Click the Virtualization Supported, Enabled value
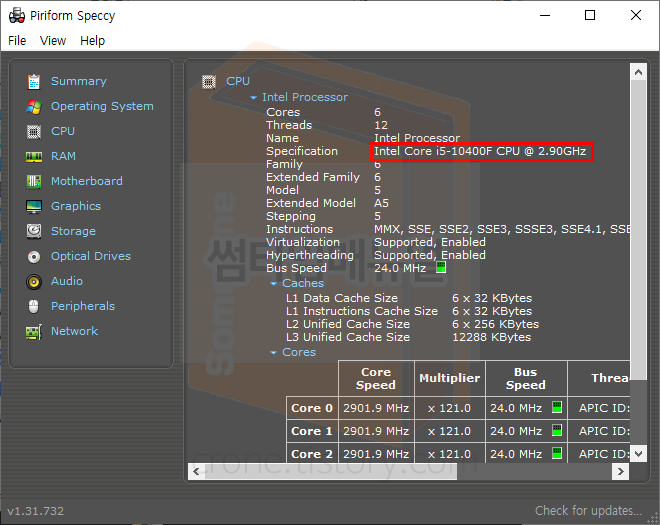 click(x=430, y=242)
